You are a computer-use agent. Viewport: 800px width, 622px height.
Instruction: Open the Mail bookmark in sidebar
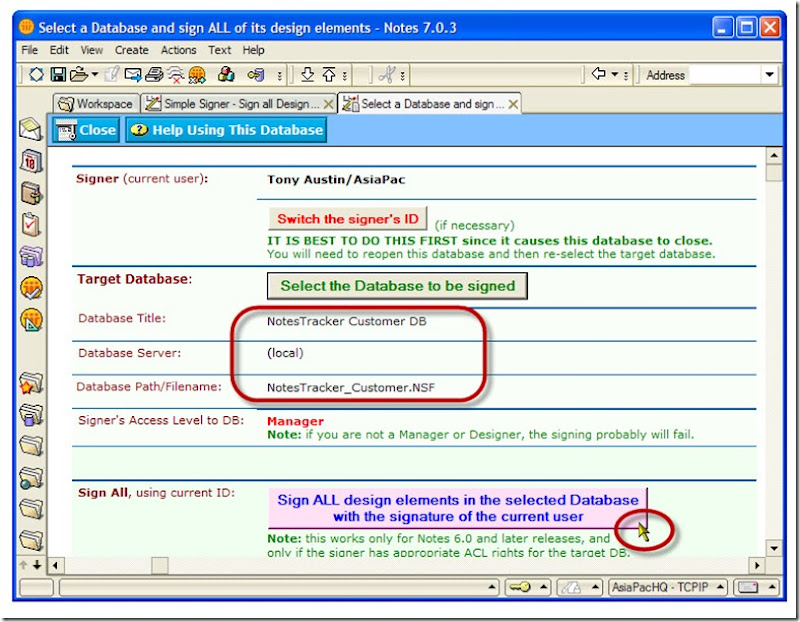click(31, 129)
